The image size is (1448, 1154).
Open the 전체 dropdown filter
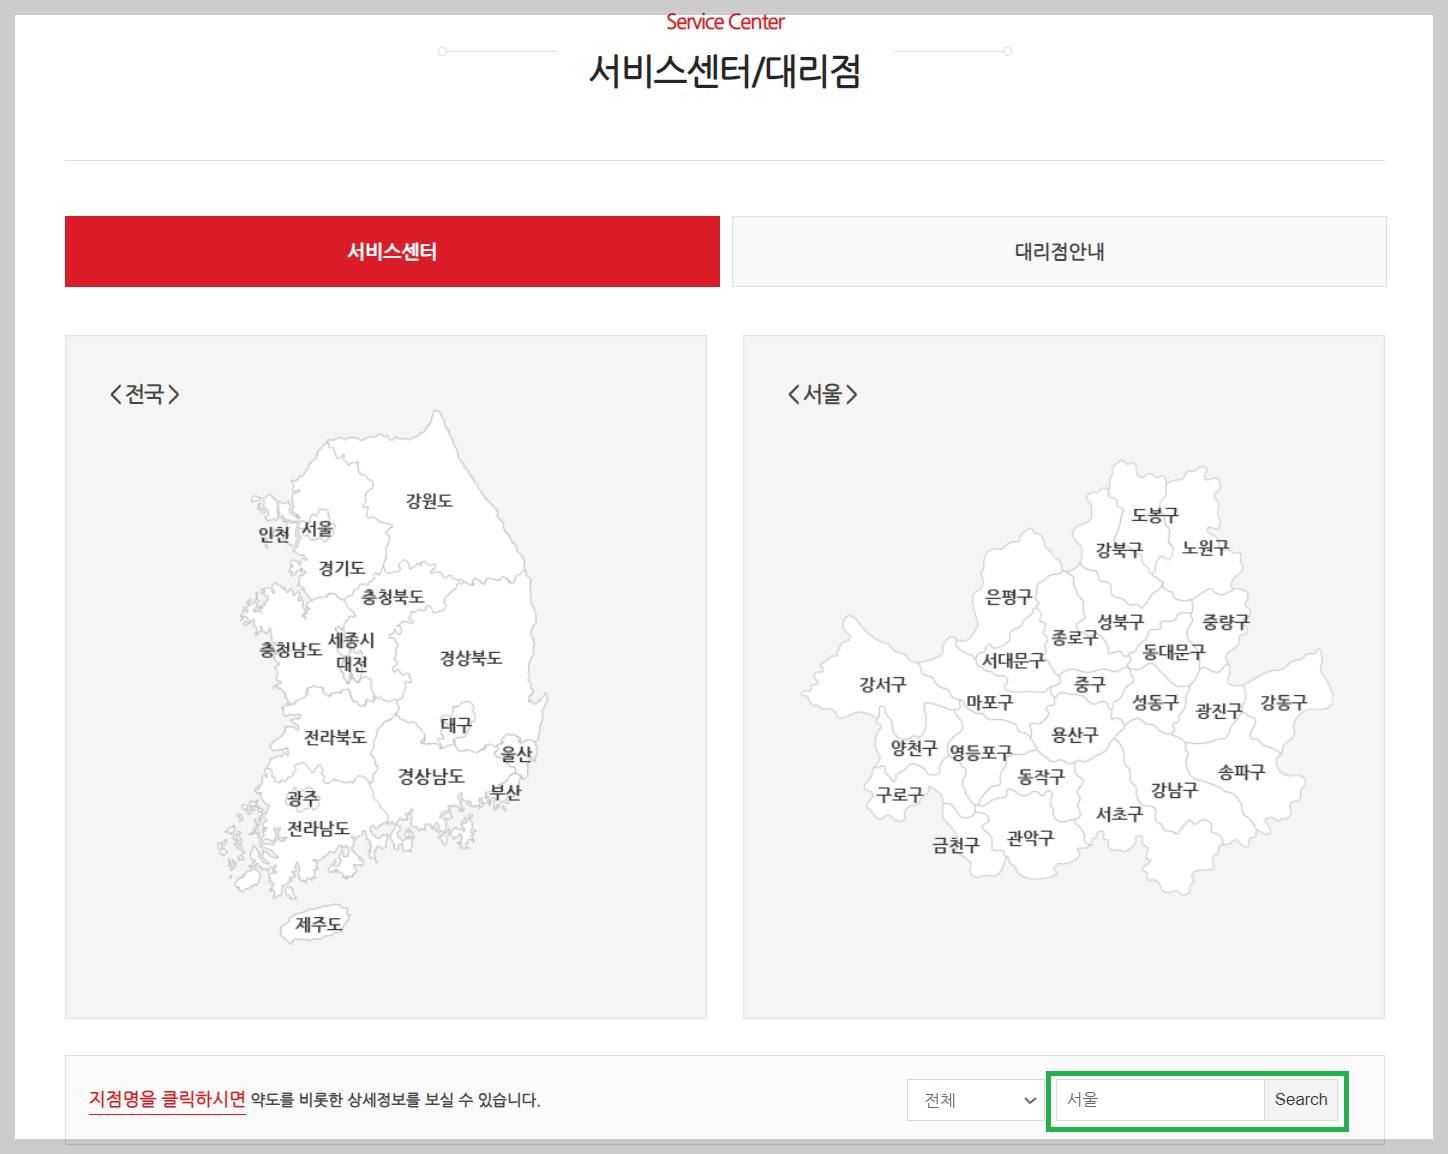pyautogui.click(x=978, y=1100)
